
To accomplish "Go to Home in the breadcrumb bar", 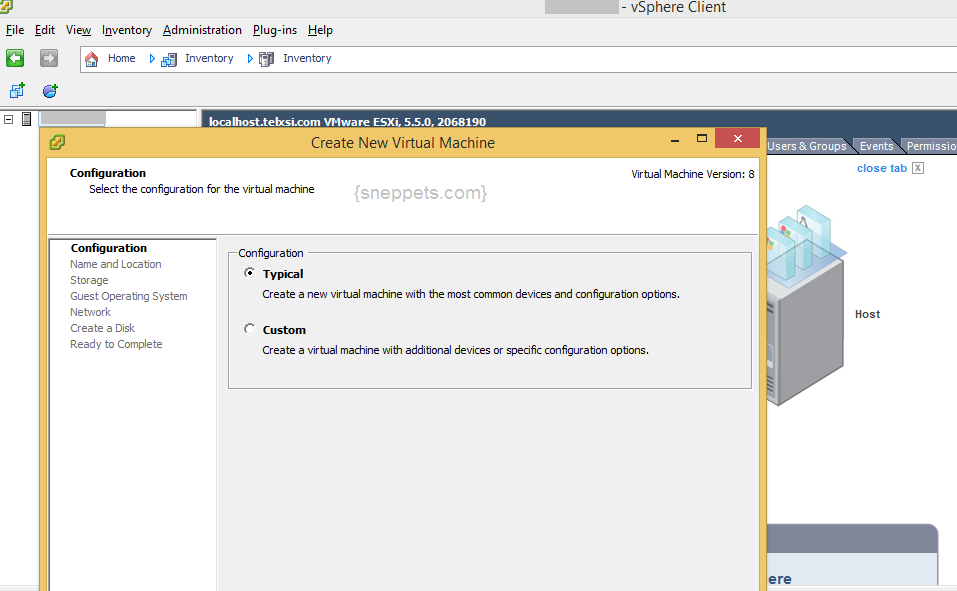I will pyautogui.click(x=121, y=58).
